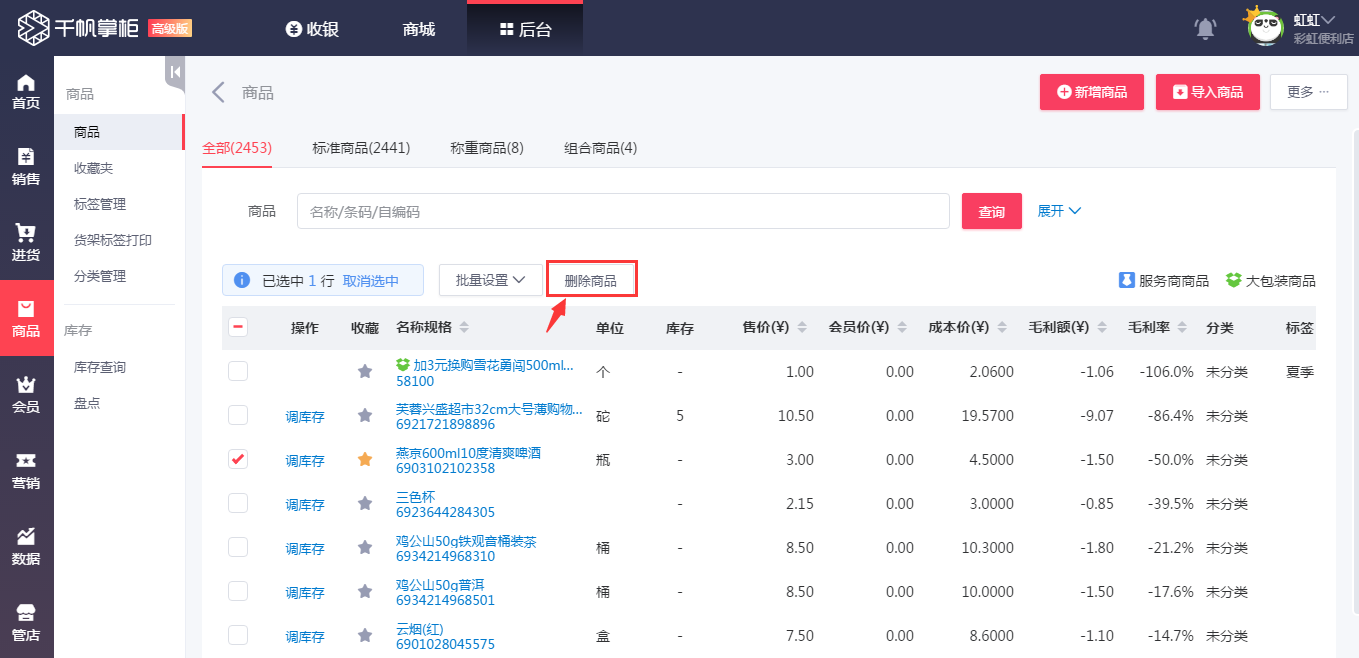The image size is (1359, 658).
Task: Uncheck the 燕京600ml啤酒 row checkbox
Action: click(x=237, y=459)
